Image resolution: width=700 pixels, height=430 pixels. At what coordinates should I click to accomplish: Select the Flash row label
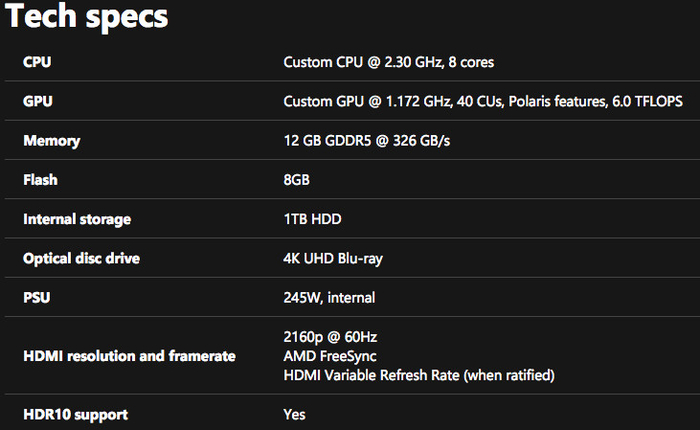click(x=40, y=180)
